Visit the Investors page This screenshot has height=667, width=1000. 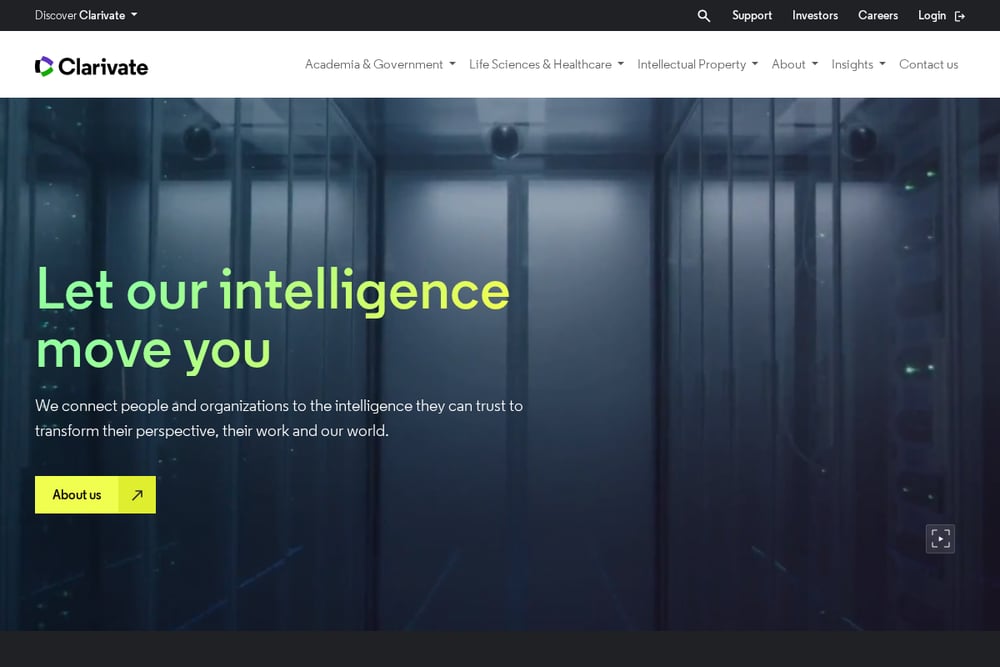click(815, 15)
